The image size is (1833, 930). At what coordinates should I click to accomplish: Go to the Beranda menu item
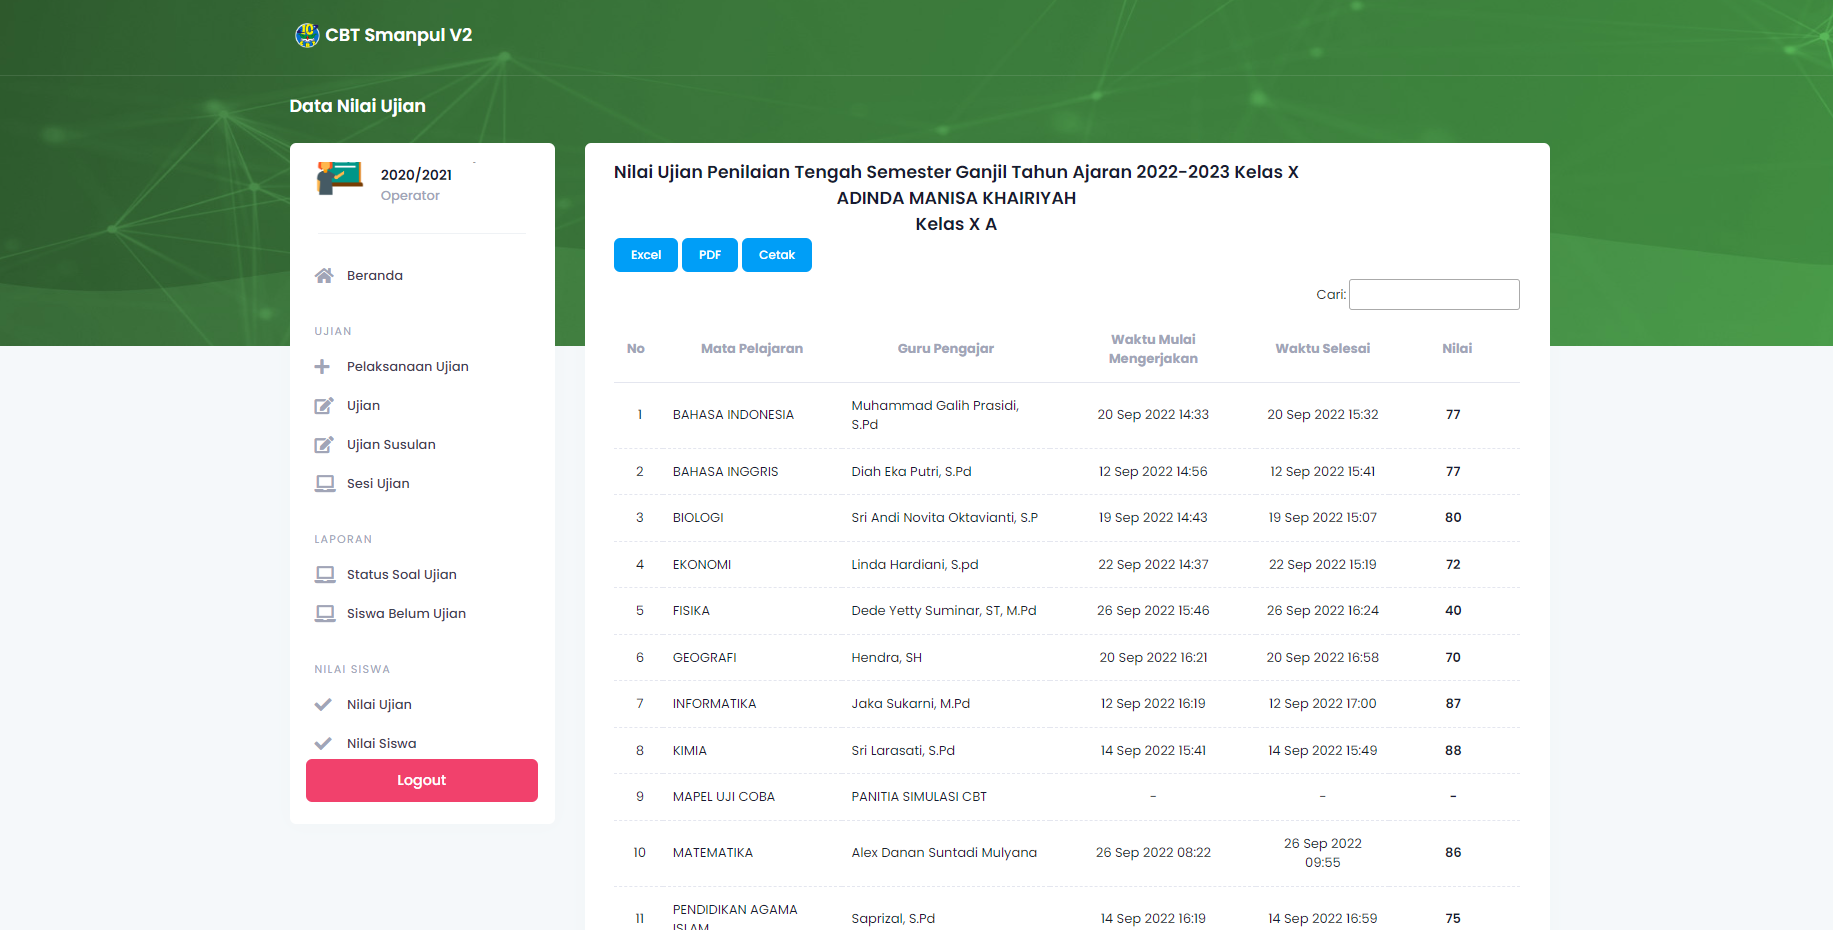pos(374,276)
